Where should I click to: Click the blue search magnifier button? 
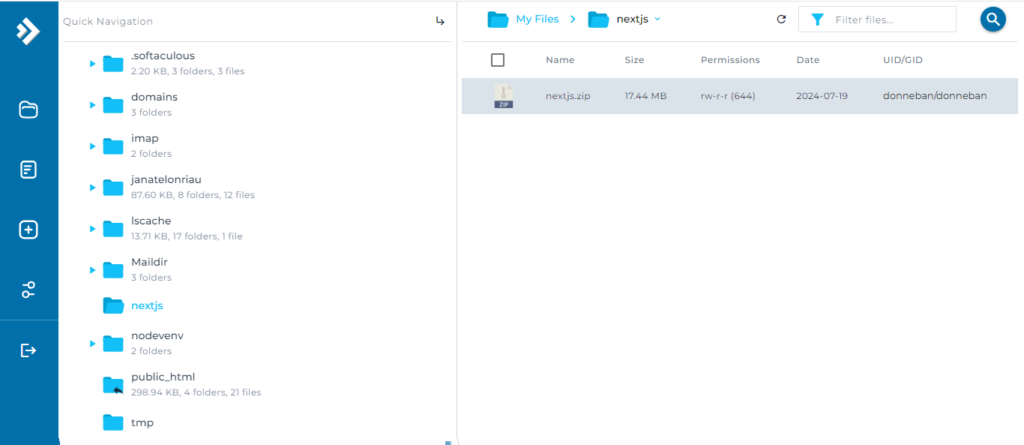click(993, 20)
